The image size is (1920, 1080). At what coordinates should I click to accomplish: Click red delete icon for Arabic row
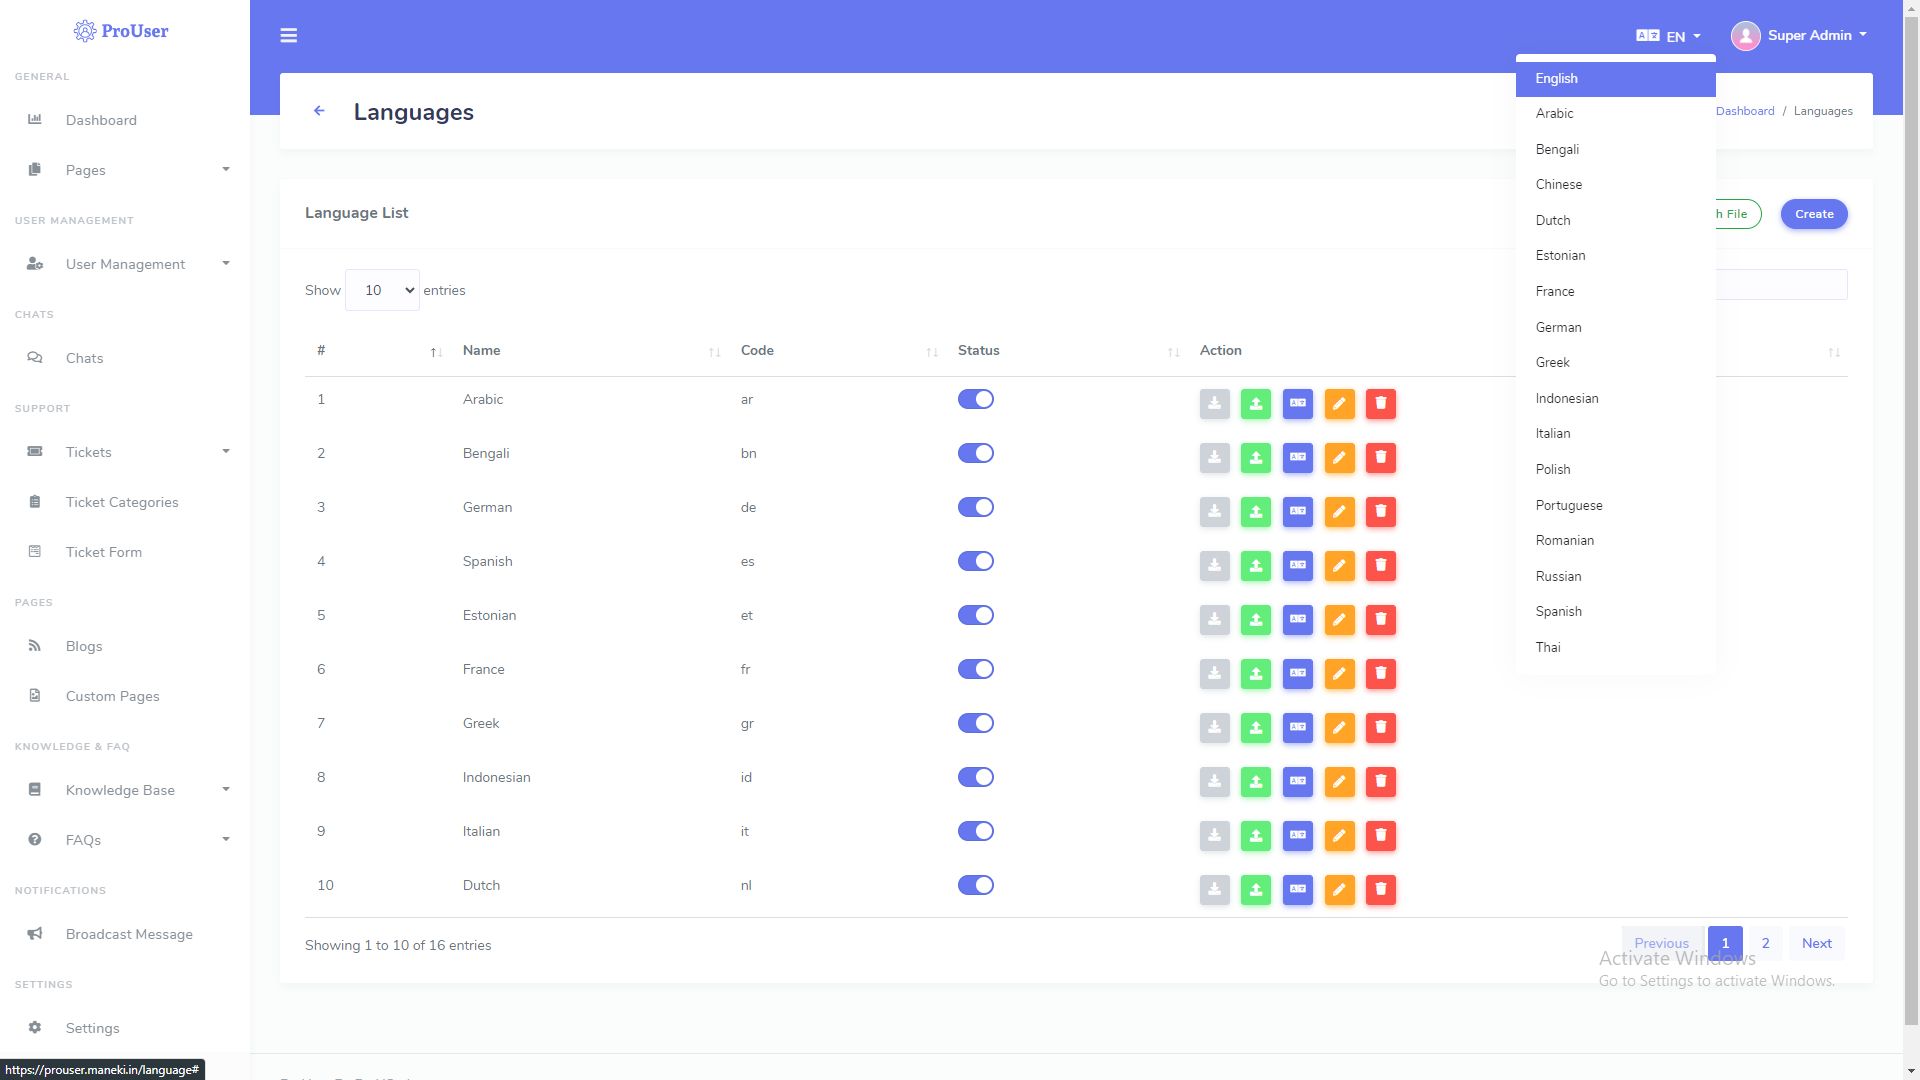coord(1380,404)
